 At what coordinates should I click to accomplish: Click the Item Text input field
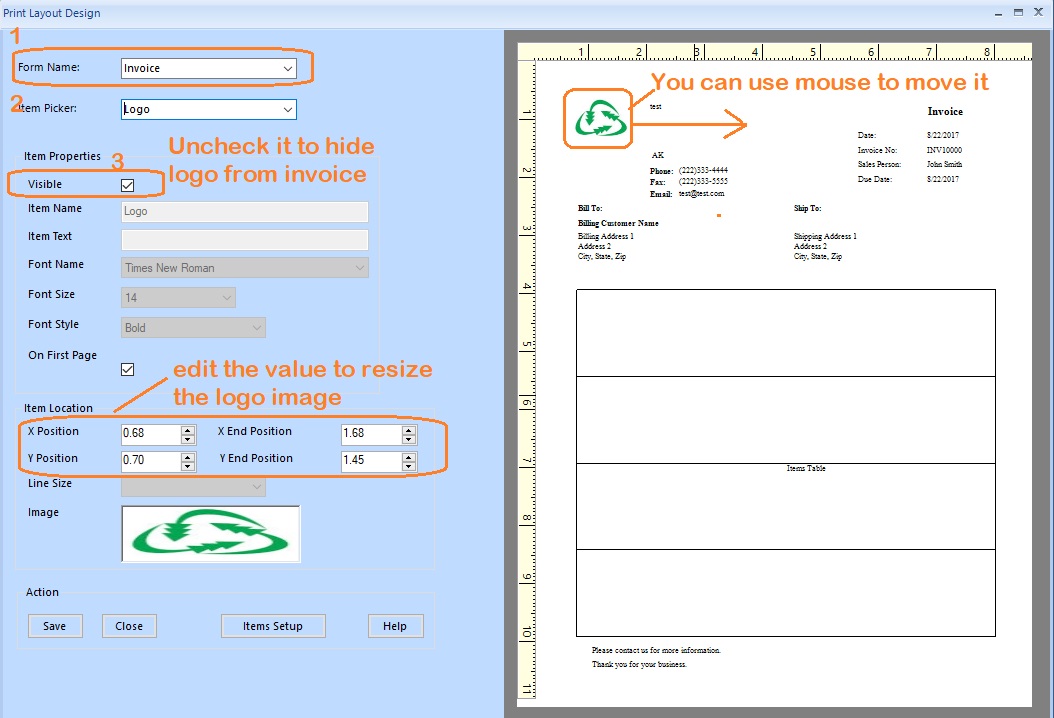244,240
